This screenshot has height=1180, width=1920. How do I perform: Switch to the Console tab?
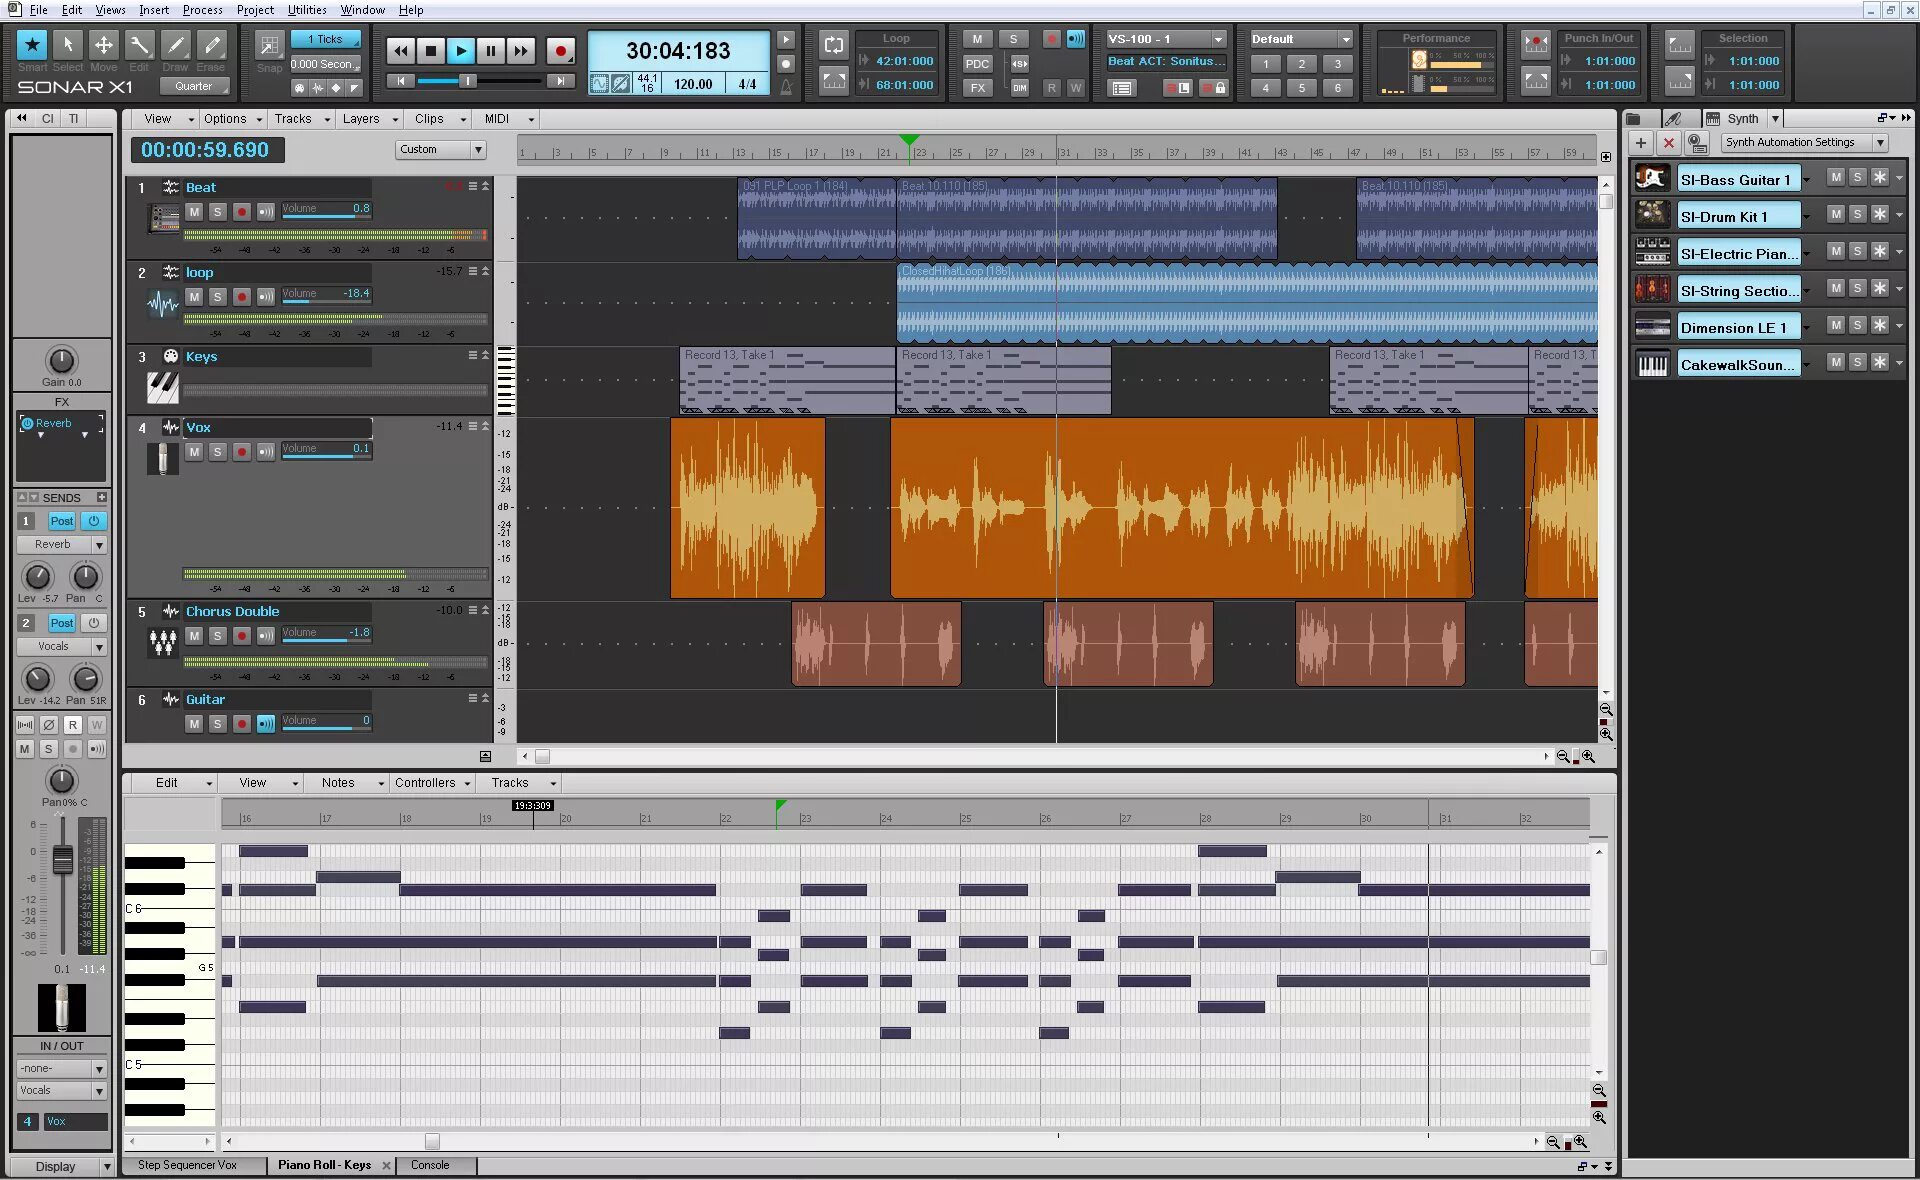pos(430,1165)
